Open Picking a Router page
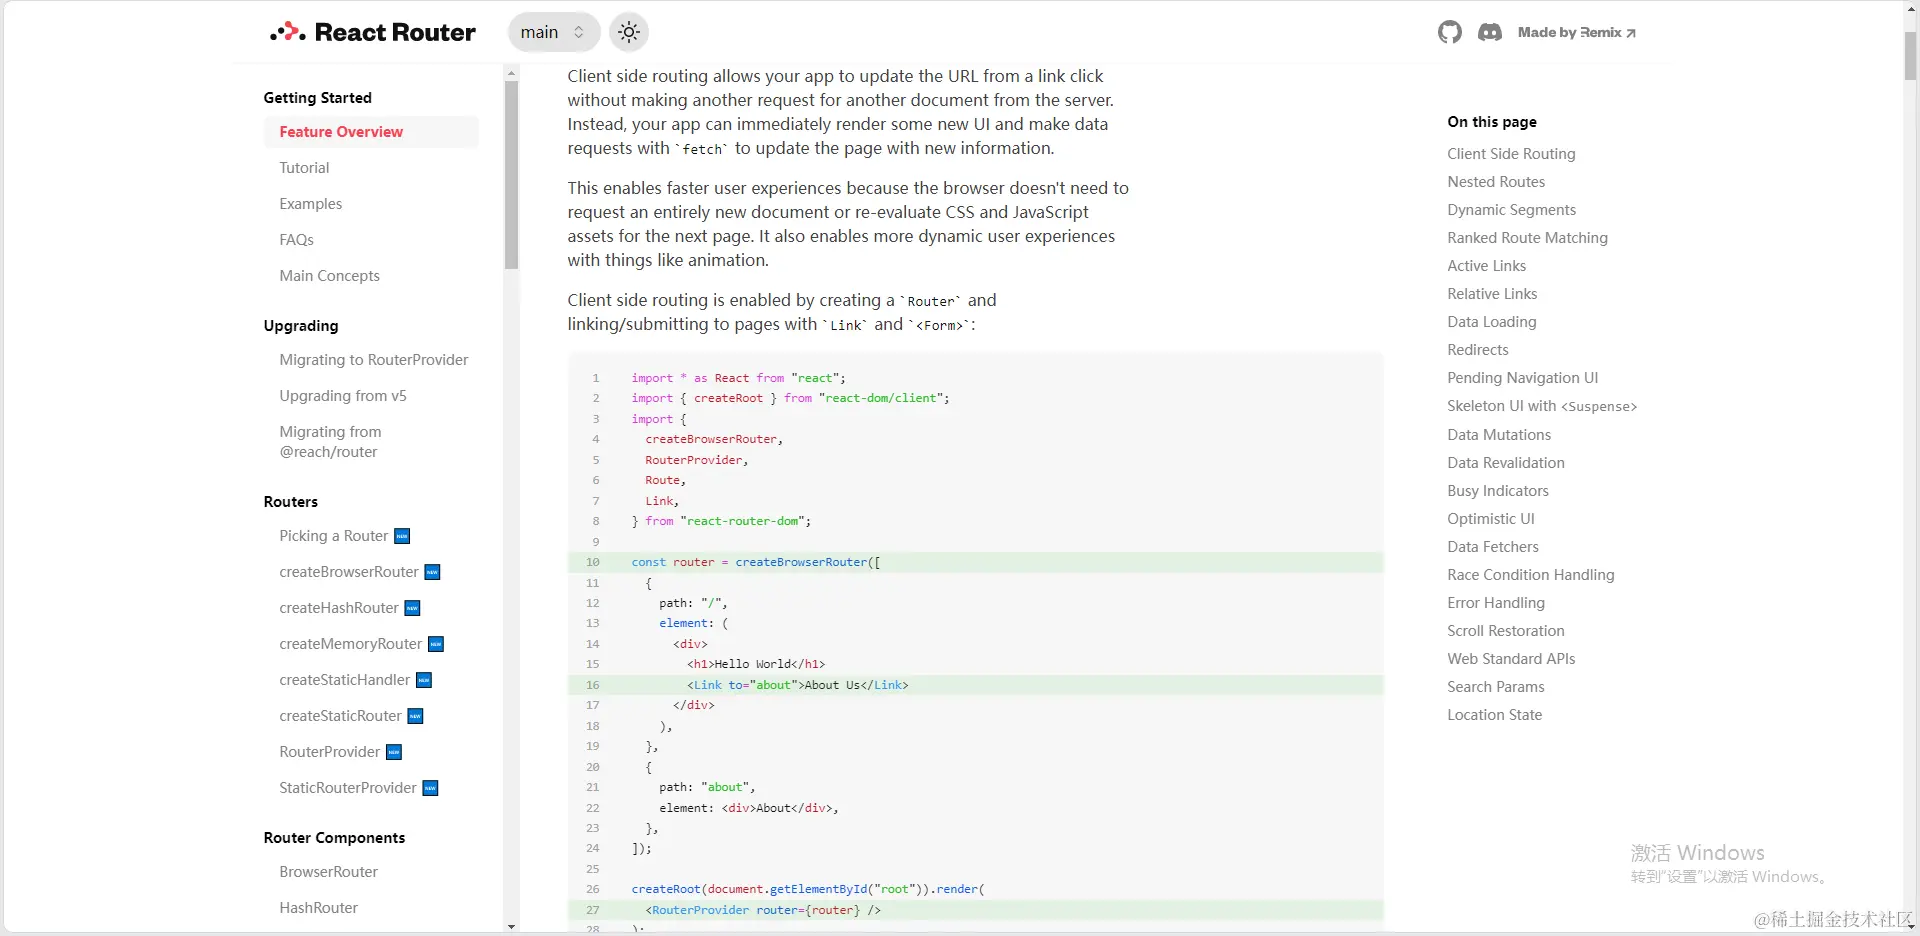The width and height of the screenshot is (1920, 936). [x=333, y=536]
